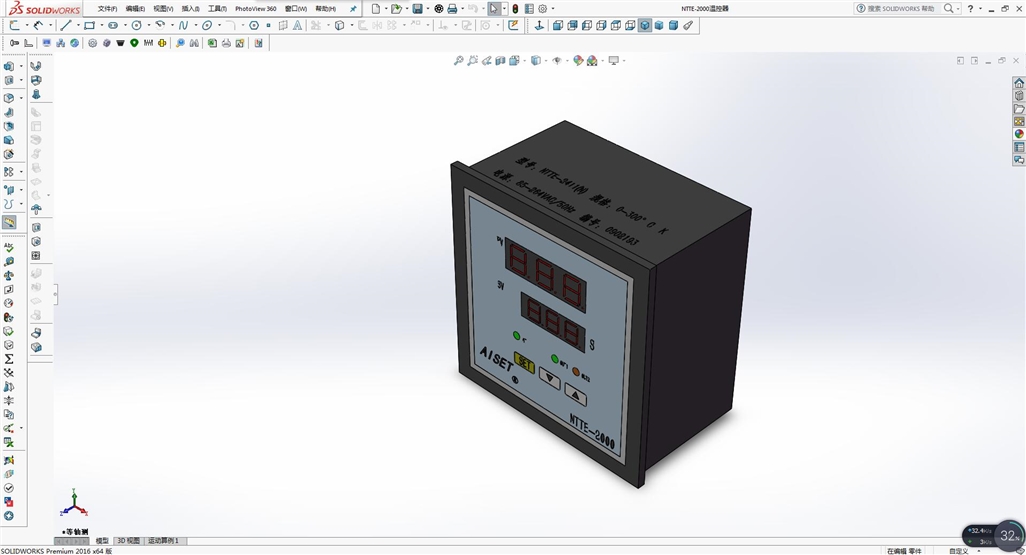Screen dimensions: 1026x555
Task: Open the File Explorer folder icon in task pane
Action: coord(1019,109)
